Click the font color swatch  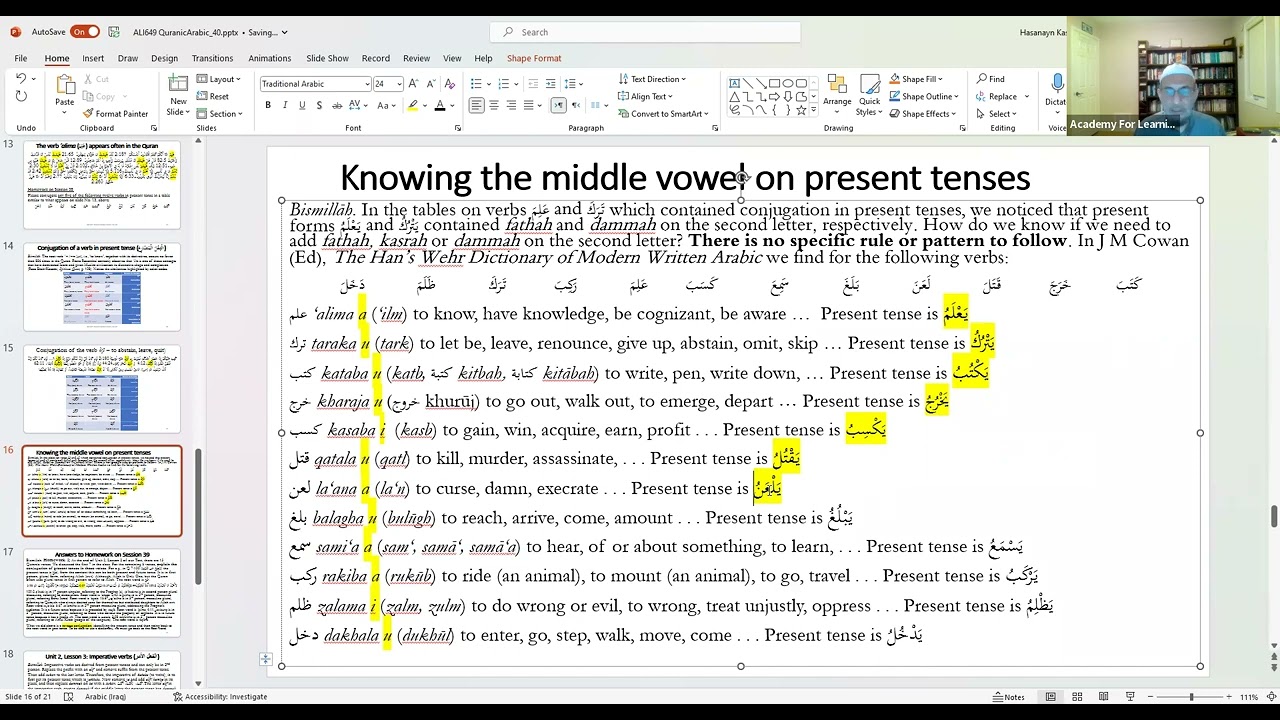(x=440, y=105)
